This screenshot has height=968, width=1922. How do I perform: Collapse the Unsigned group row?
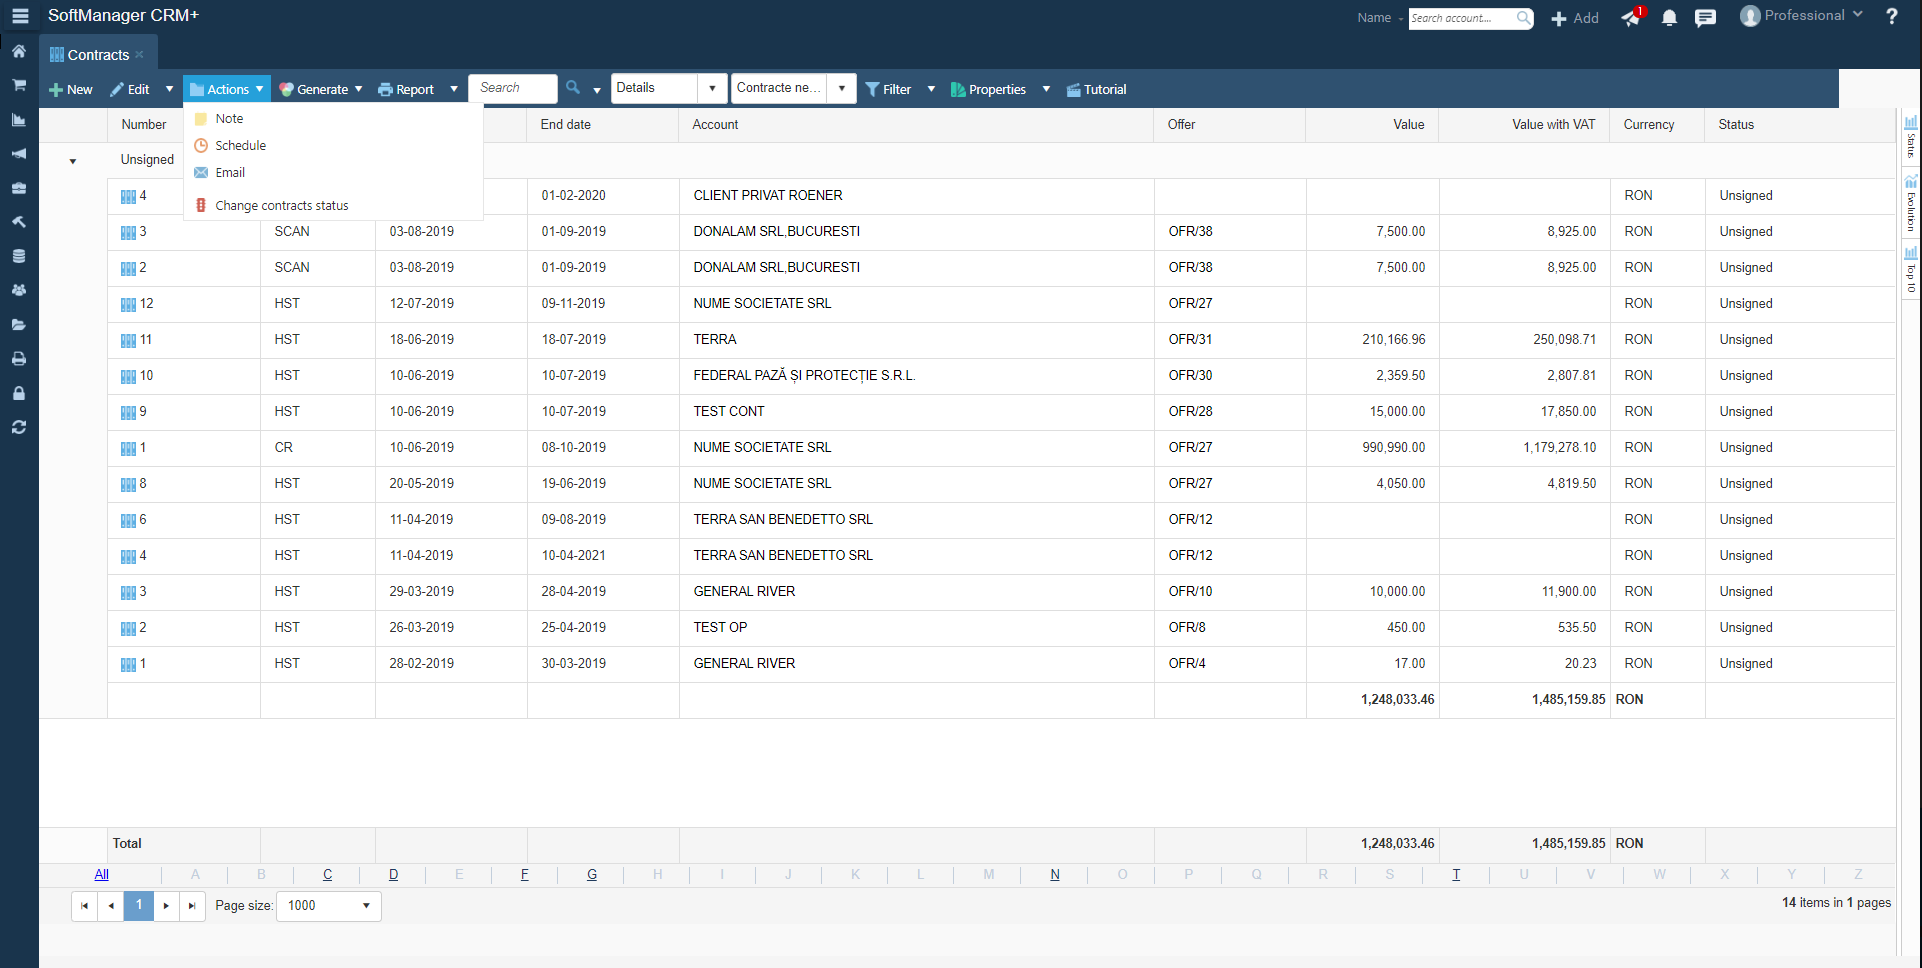pyautogui.click(x=73, y=161)
